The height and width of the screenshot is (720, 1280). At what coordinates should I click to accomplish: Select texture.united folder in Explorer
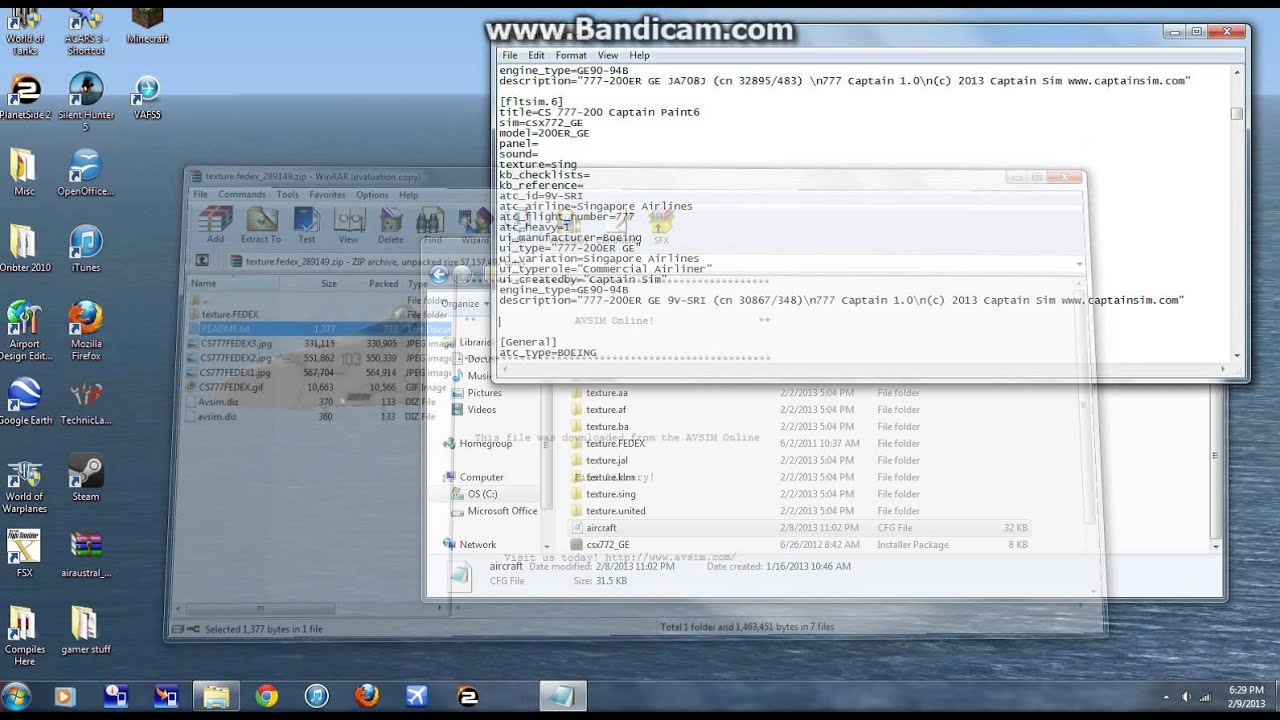[615, 511]
